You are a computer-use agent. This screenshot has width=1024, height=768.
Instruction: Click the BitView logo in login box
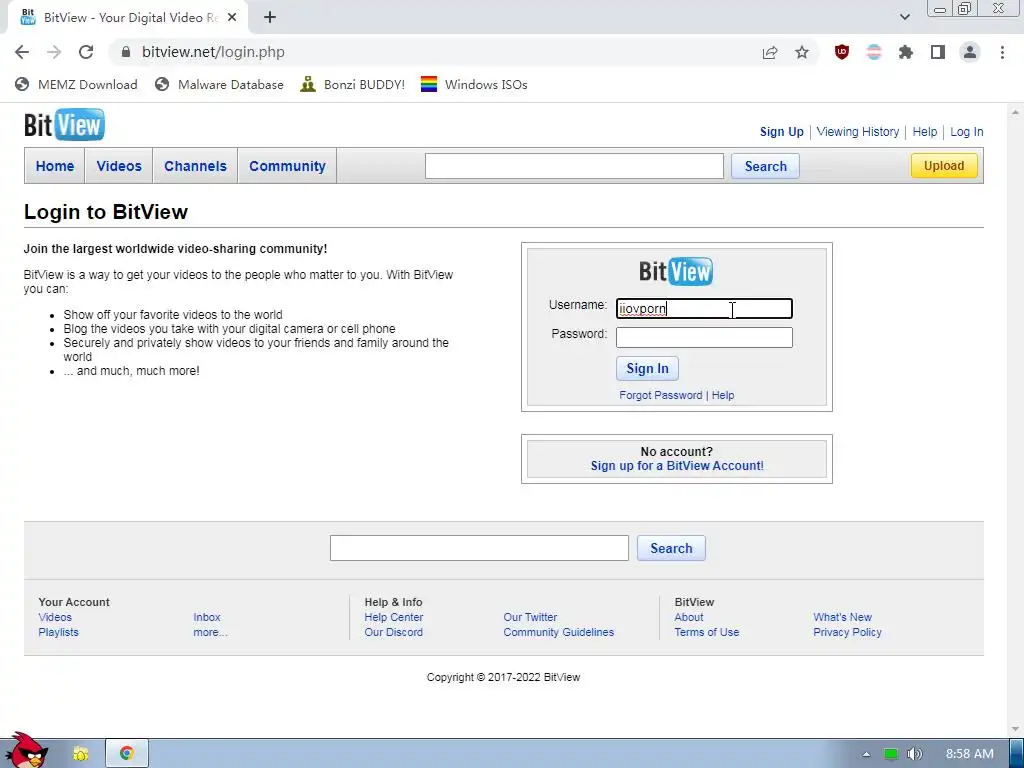[x=676, y=271]
